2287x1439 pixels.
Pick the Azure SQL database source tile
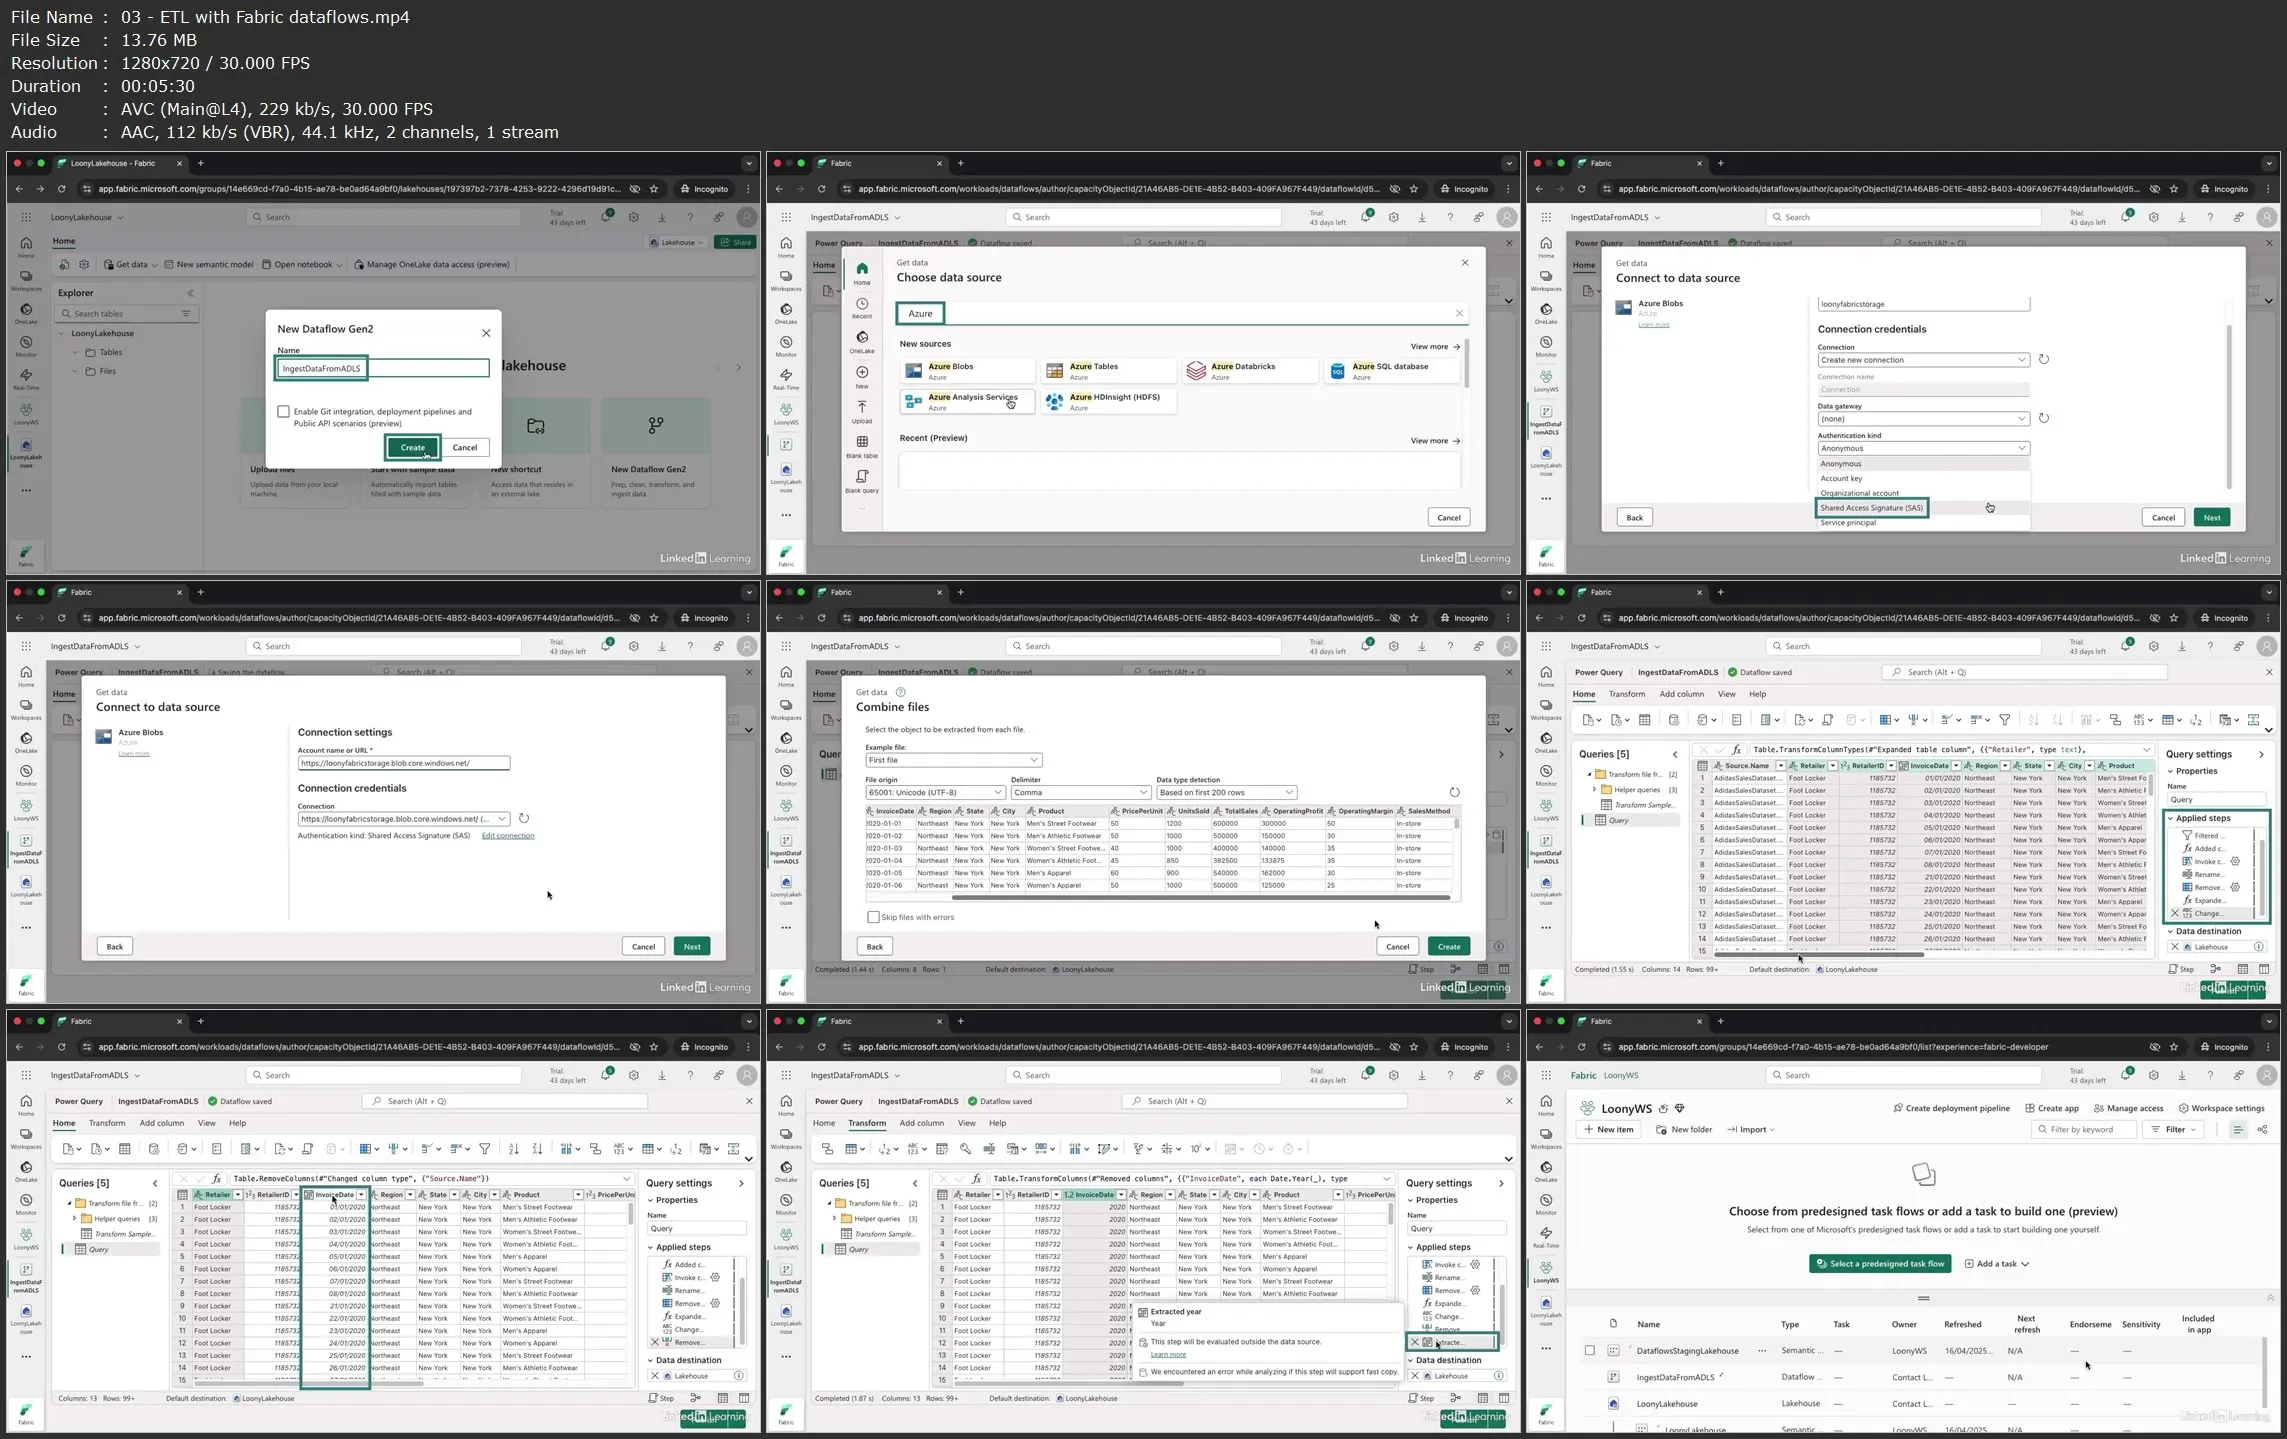pos(1390,371)
